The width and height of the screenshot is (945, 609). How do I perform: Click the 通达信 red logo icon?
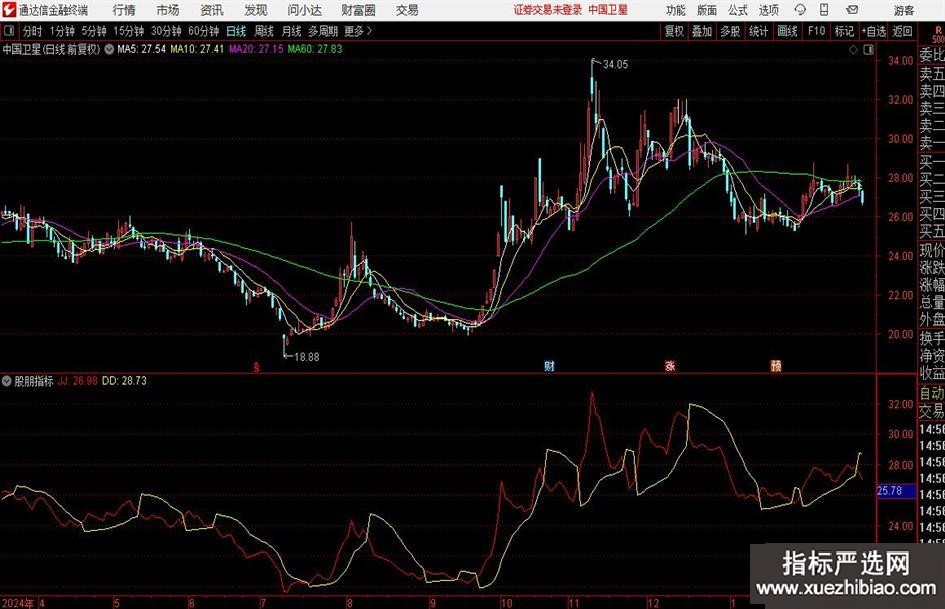pyautogui.click(x=8, y=10)
